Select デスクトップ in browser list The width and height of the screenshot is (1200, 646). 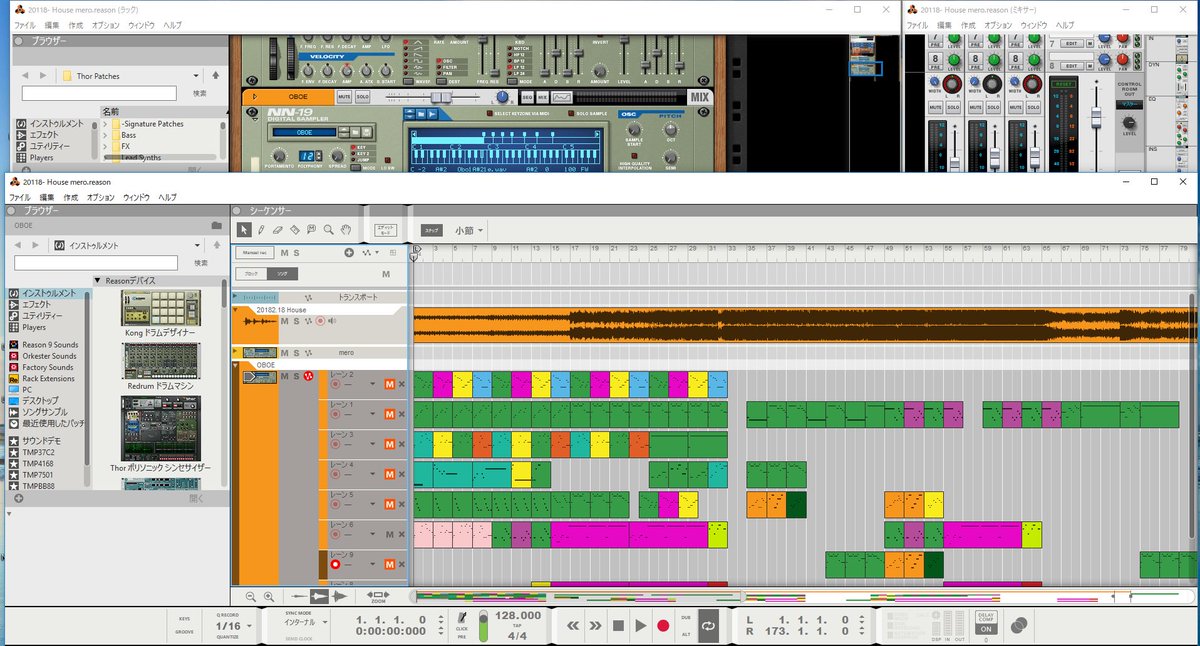coord(42,401)
